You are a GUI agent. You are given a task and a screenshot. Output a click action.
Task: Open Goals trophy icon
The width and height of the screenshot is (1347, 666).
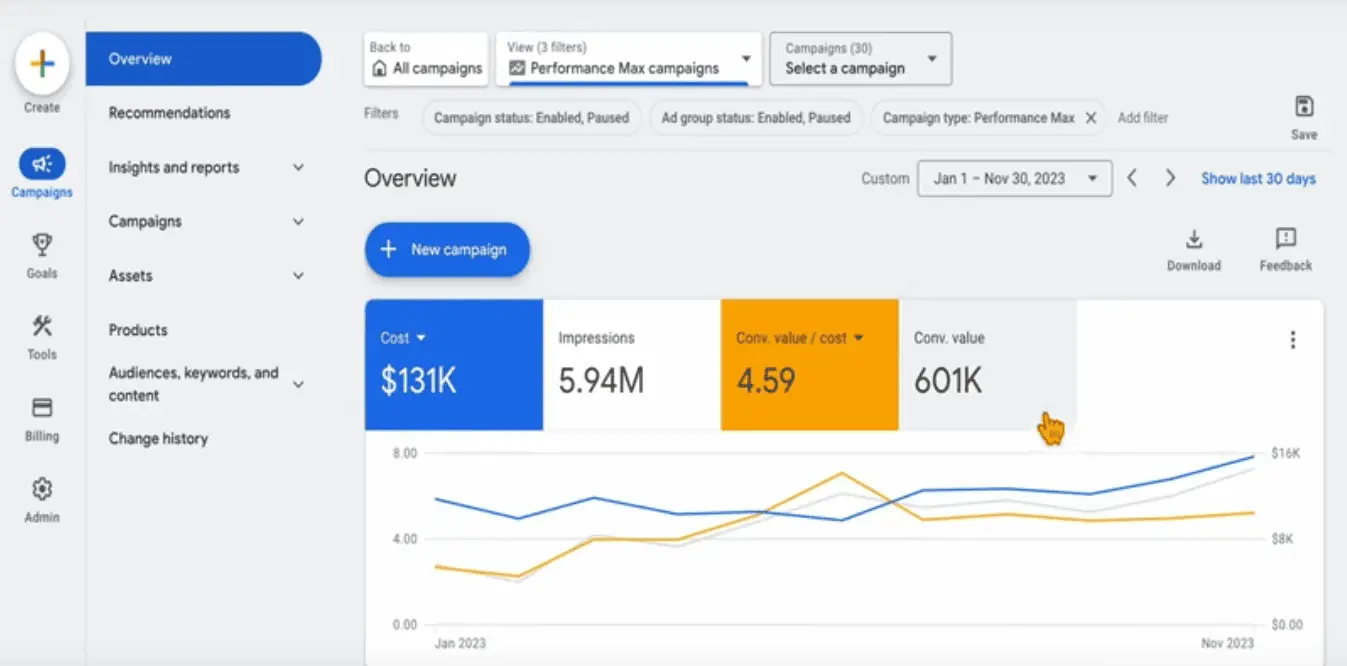tap(42, 245)
